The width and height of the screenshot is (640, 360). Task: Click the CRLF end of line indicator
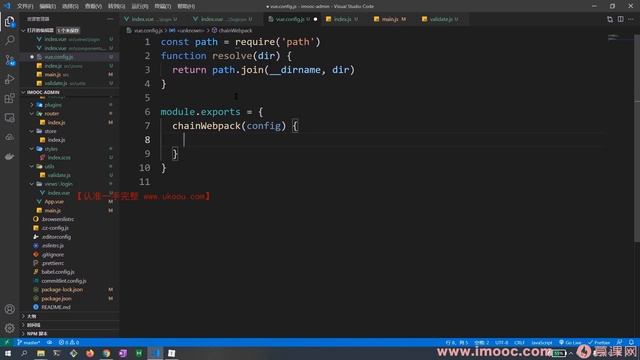[520, 342]
